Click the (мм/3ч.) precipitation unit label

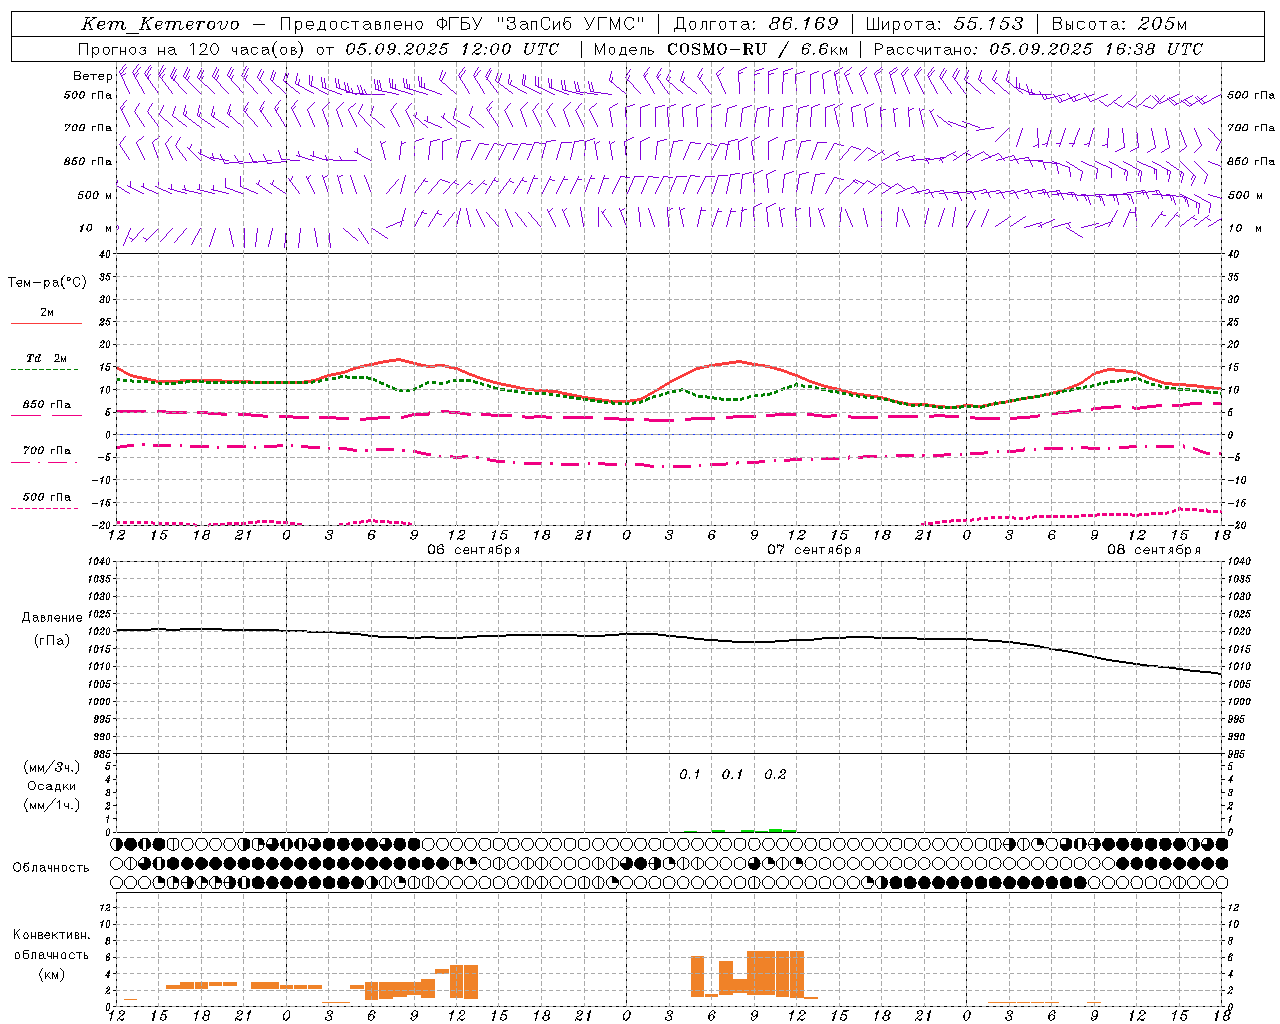[x=51, y=767]
